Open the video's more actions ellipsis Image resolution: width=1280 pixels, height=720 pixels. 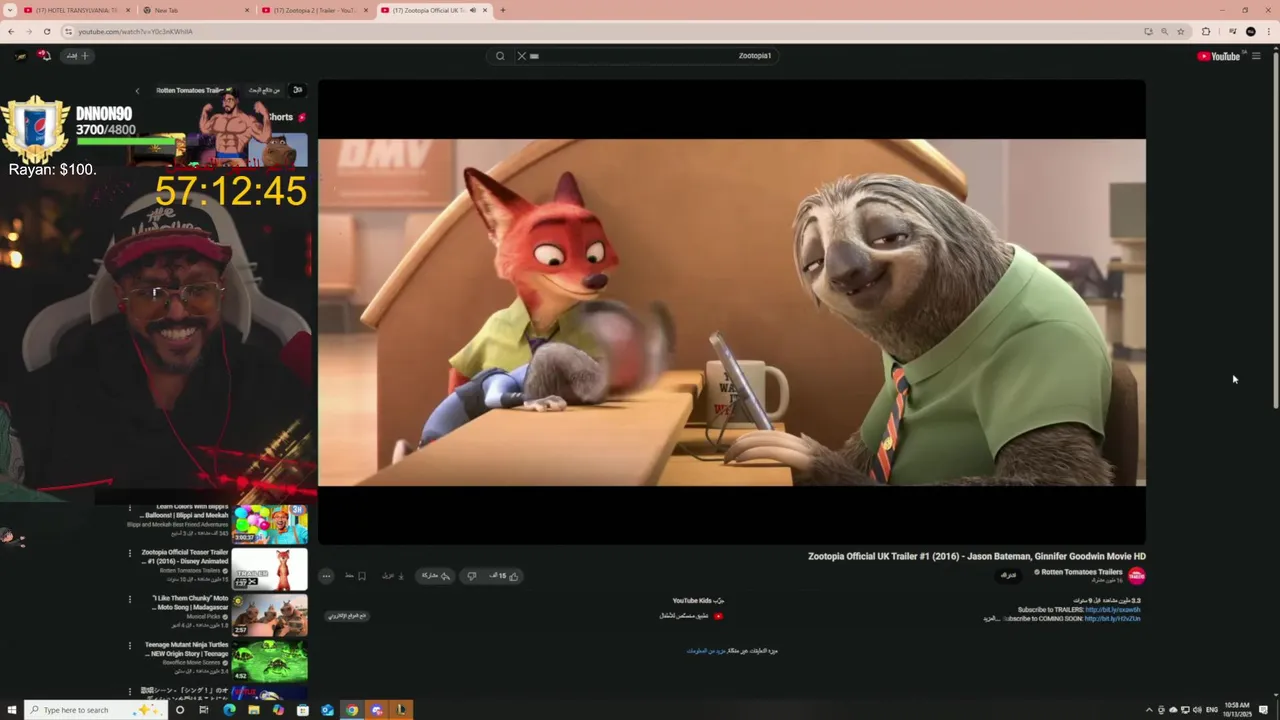pos(326,576)
